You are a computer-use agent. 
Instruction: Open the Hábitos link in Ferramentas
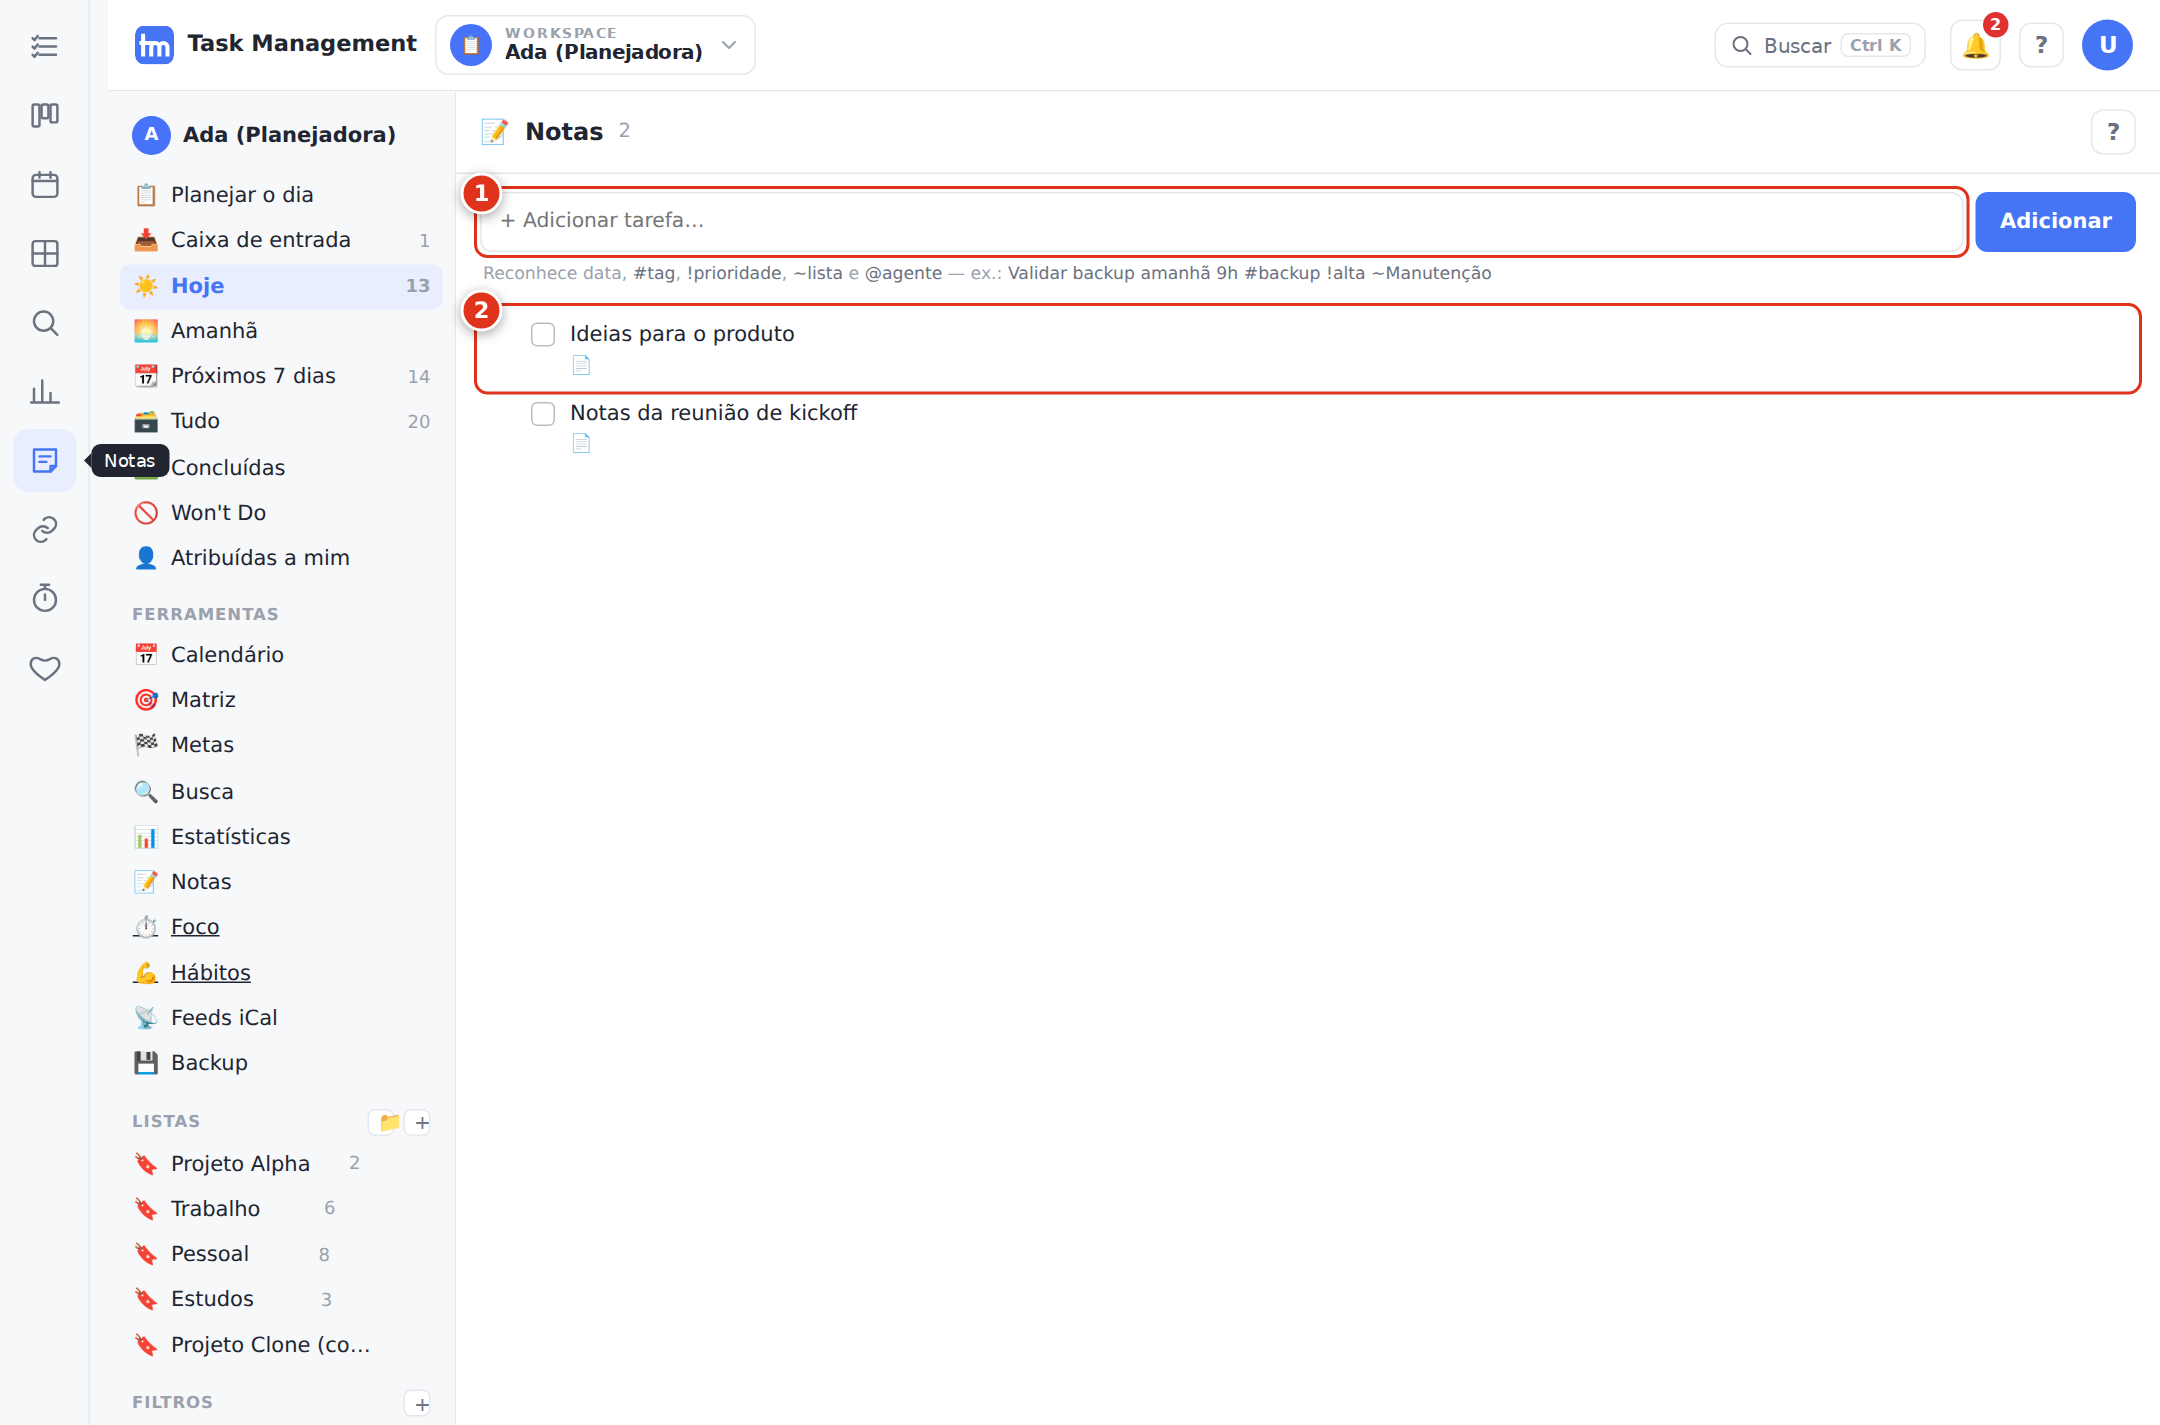(210, 972)
